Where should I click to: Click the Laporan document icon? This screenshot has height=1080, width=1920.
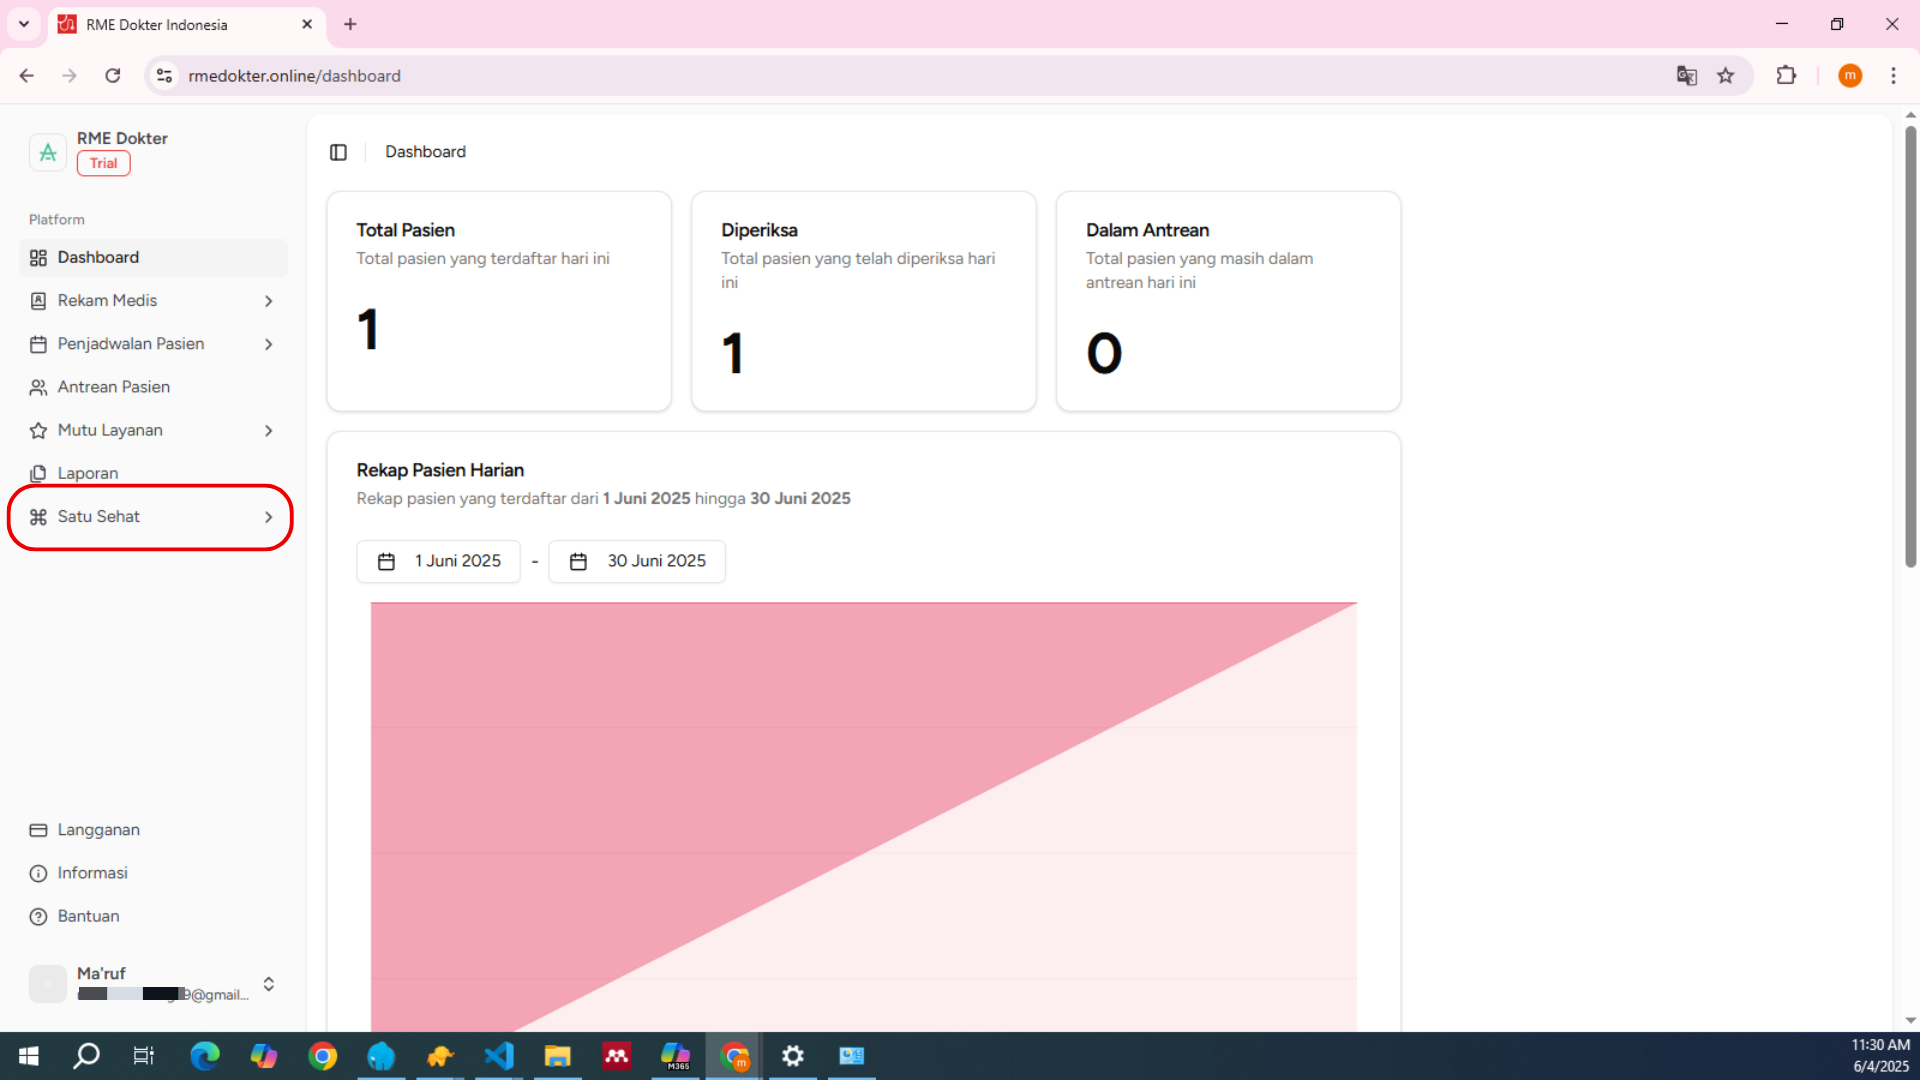point(38,473)
